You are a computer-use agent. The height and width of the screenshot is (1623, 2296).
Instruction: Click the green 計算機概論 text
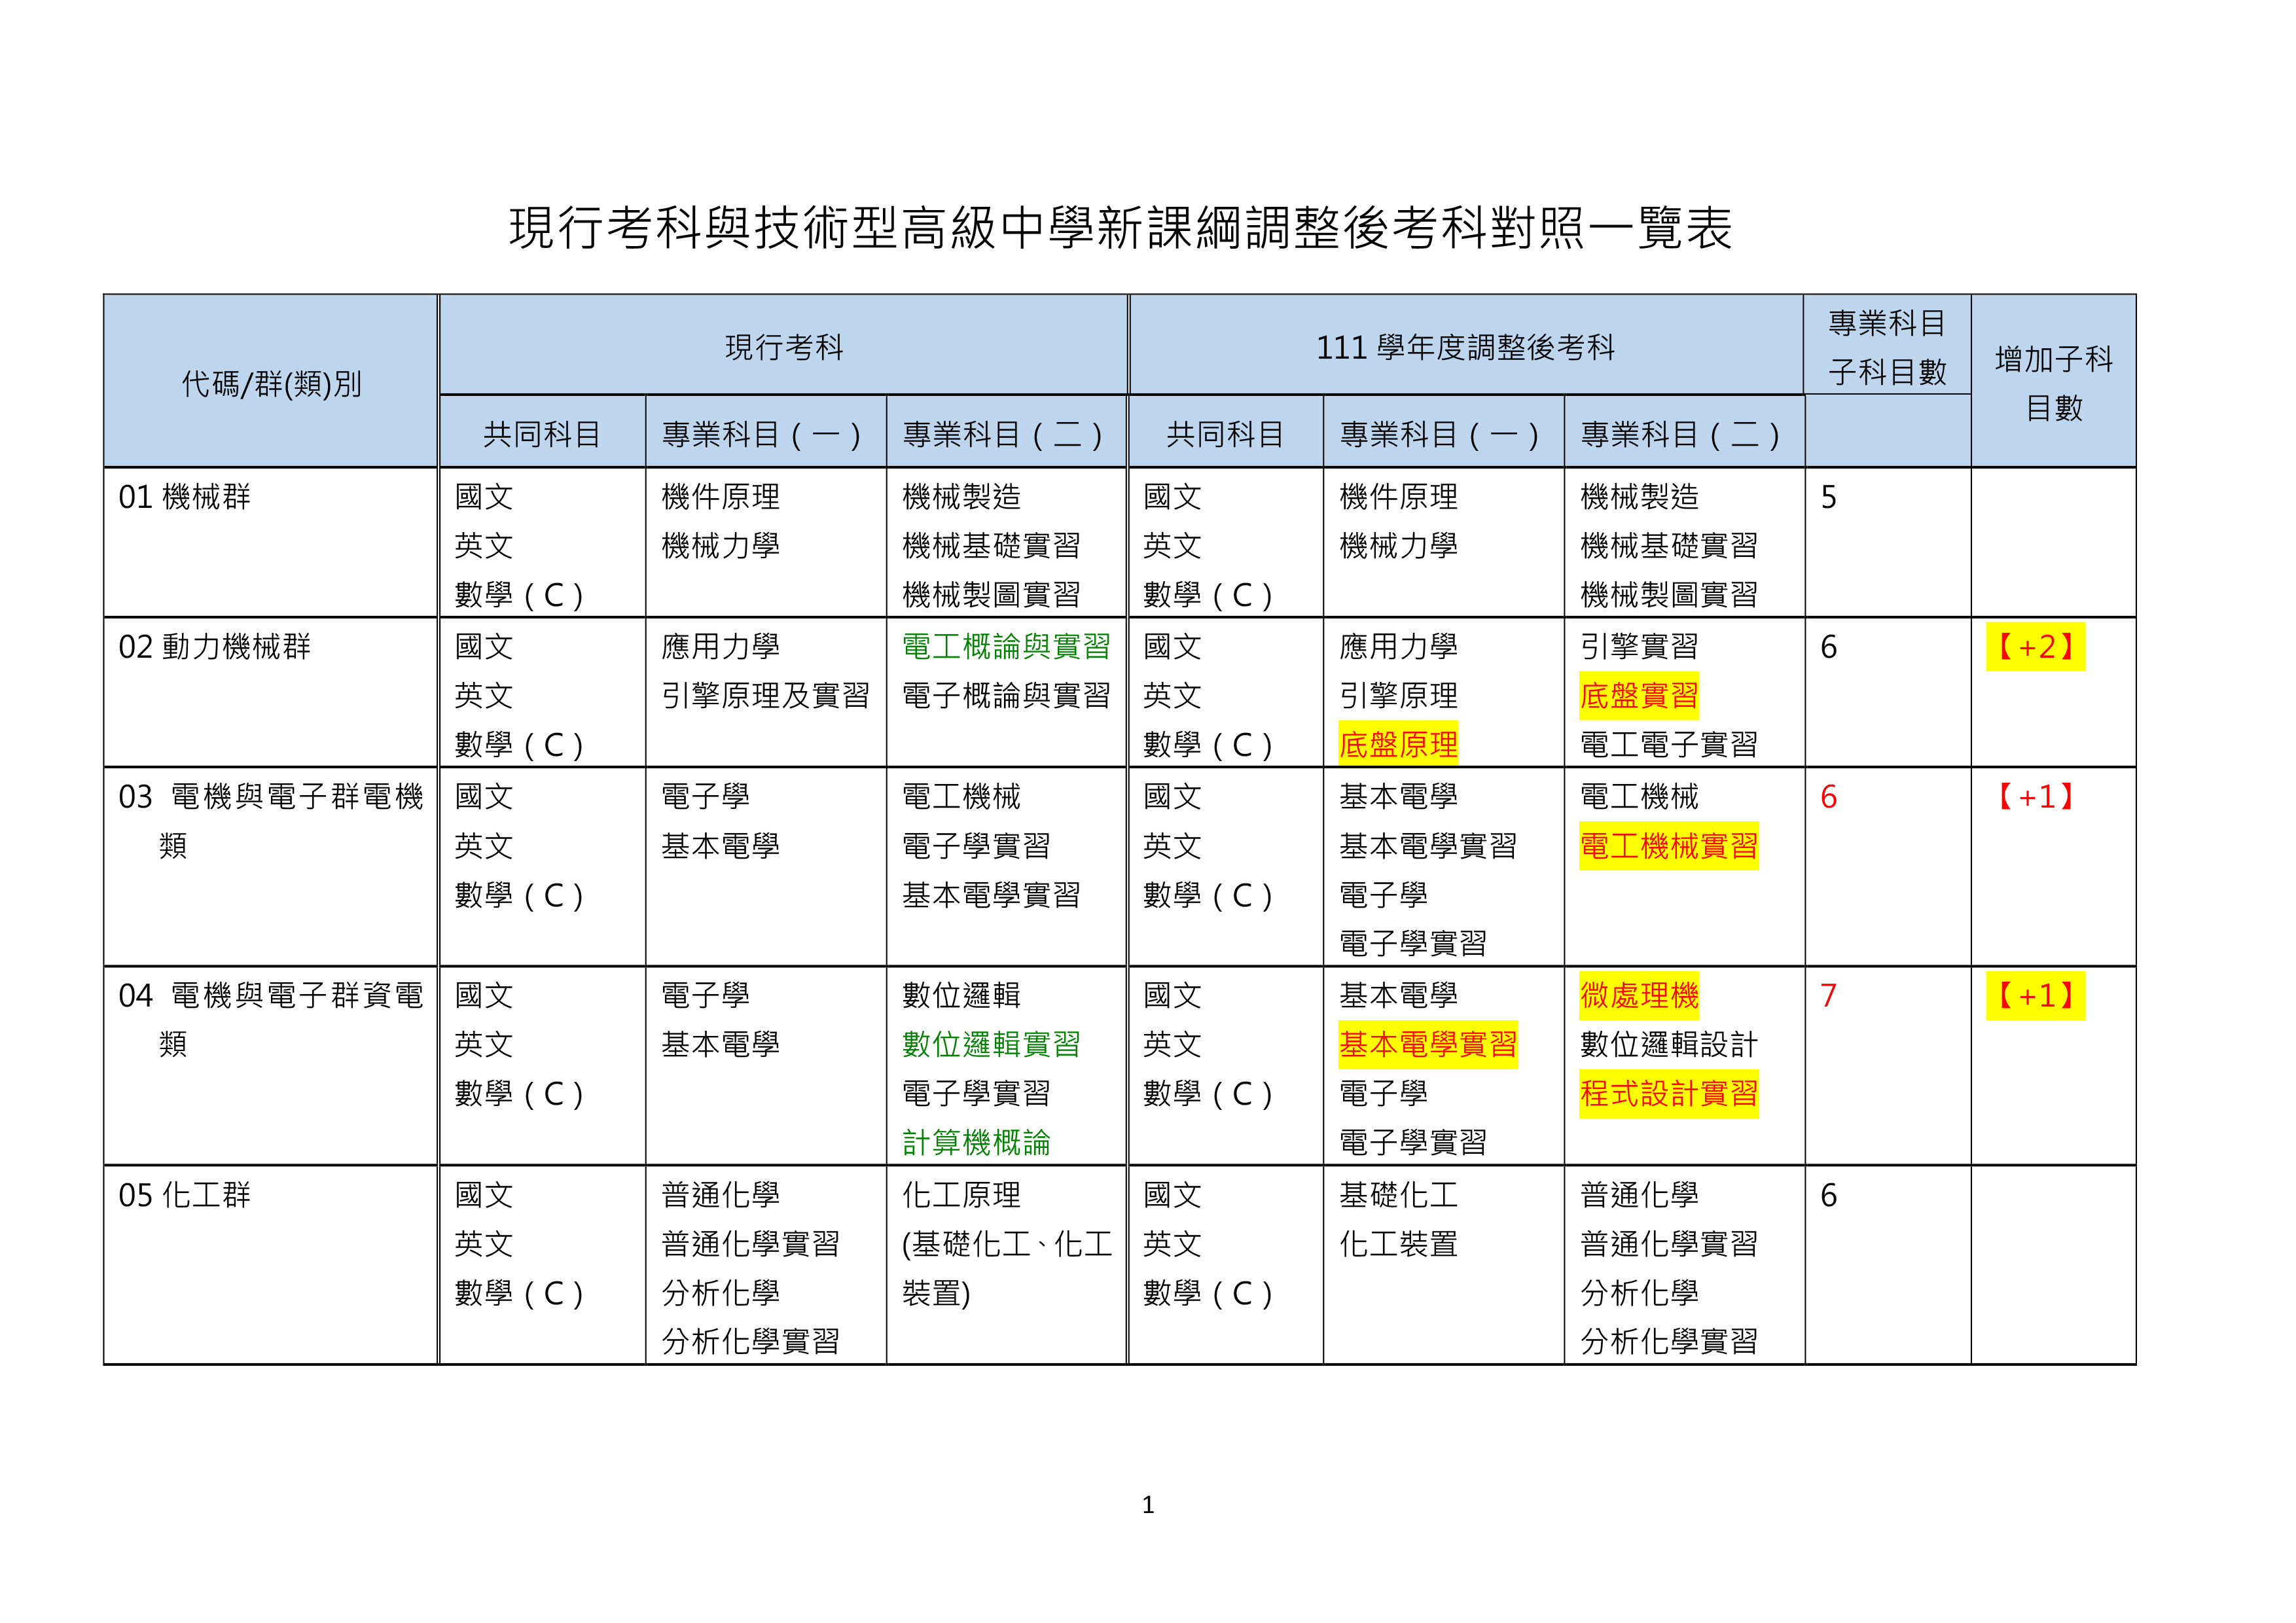point(976,1143)
